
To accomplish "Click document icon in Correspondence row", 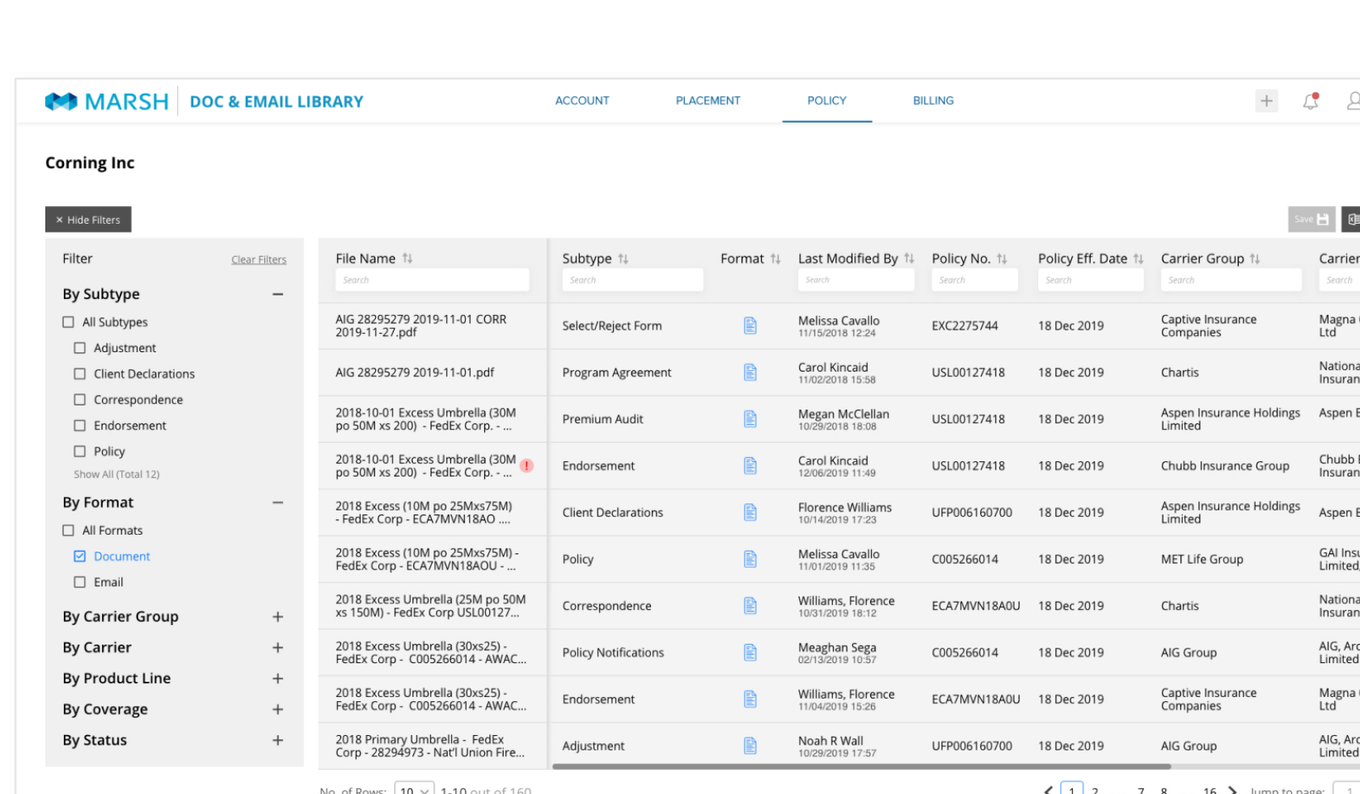I will click(x=750, y=606).
